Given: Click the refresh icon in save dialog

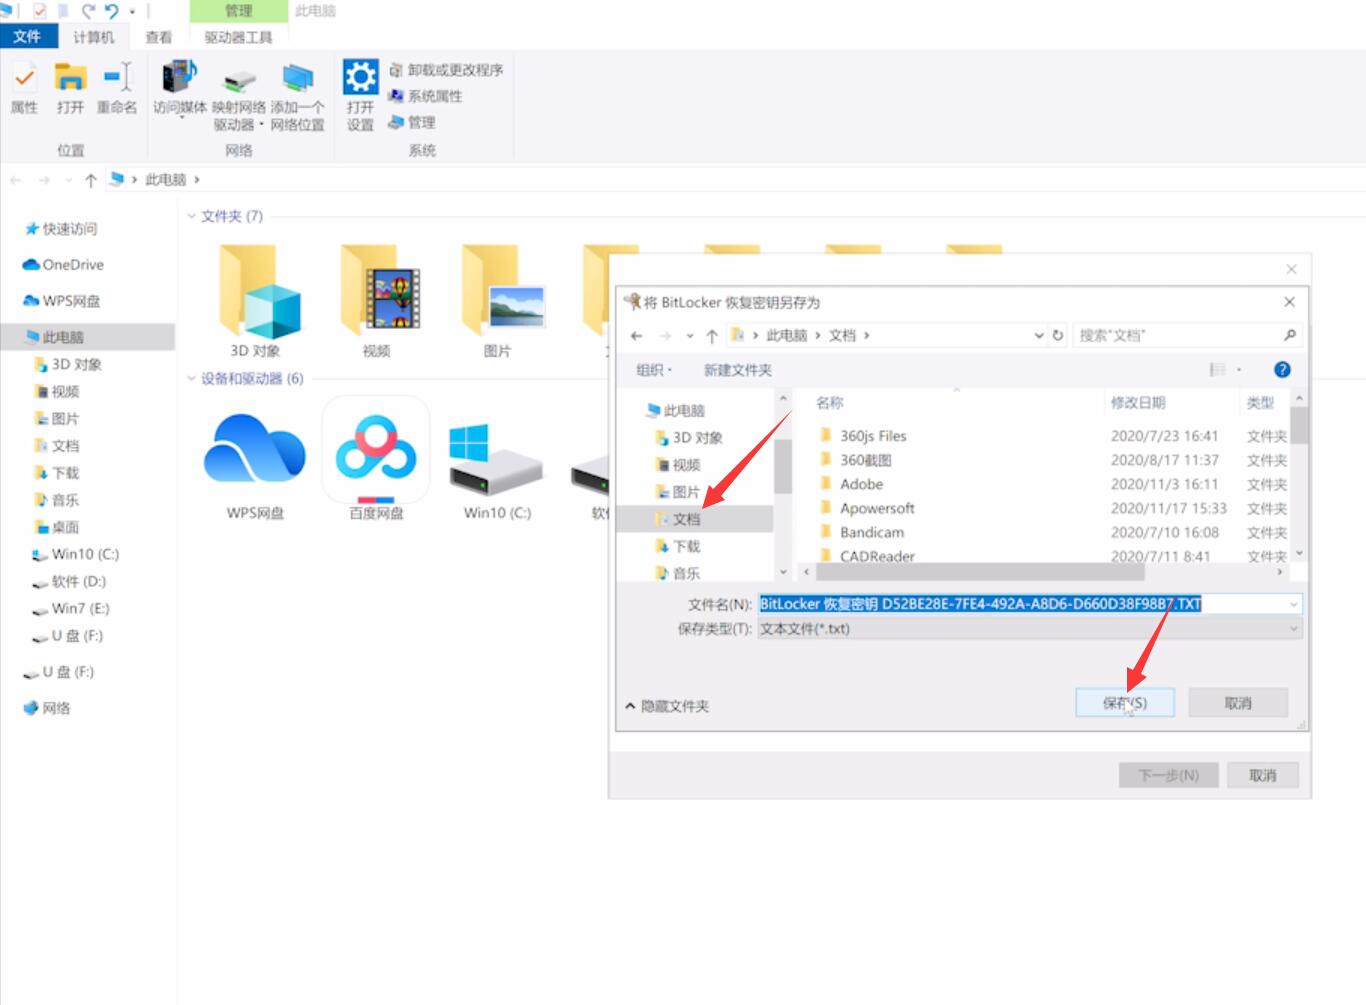Looking at the screenshot, I should tap(1058, 336).
